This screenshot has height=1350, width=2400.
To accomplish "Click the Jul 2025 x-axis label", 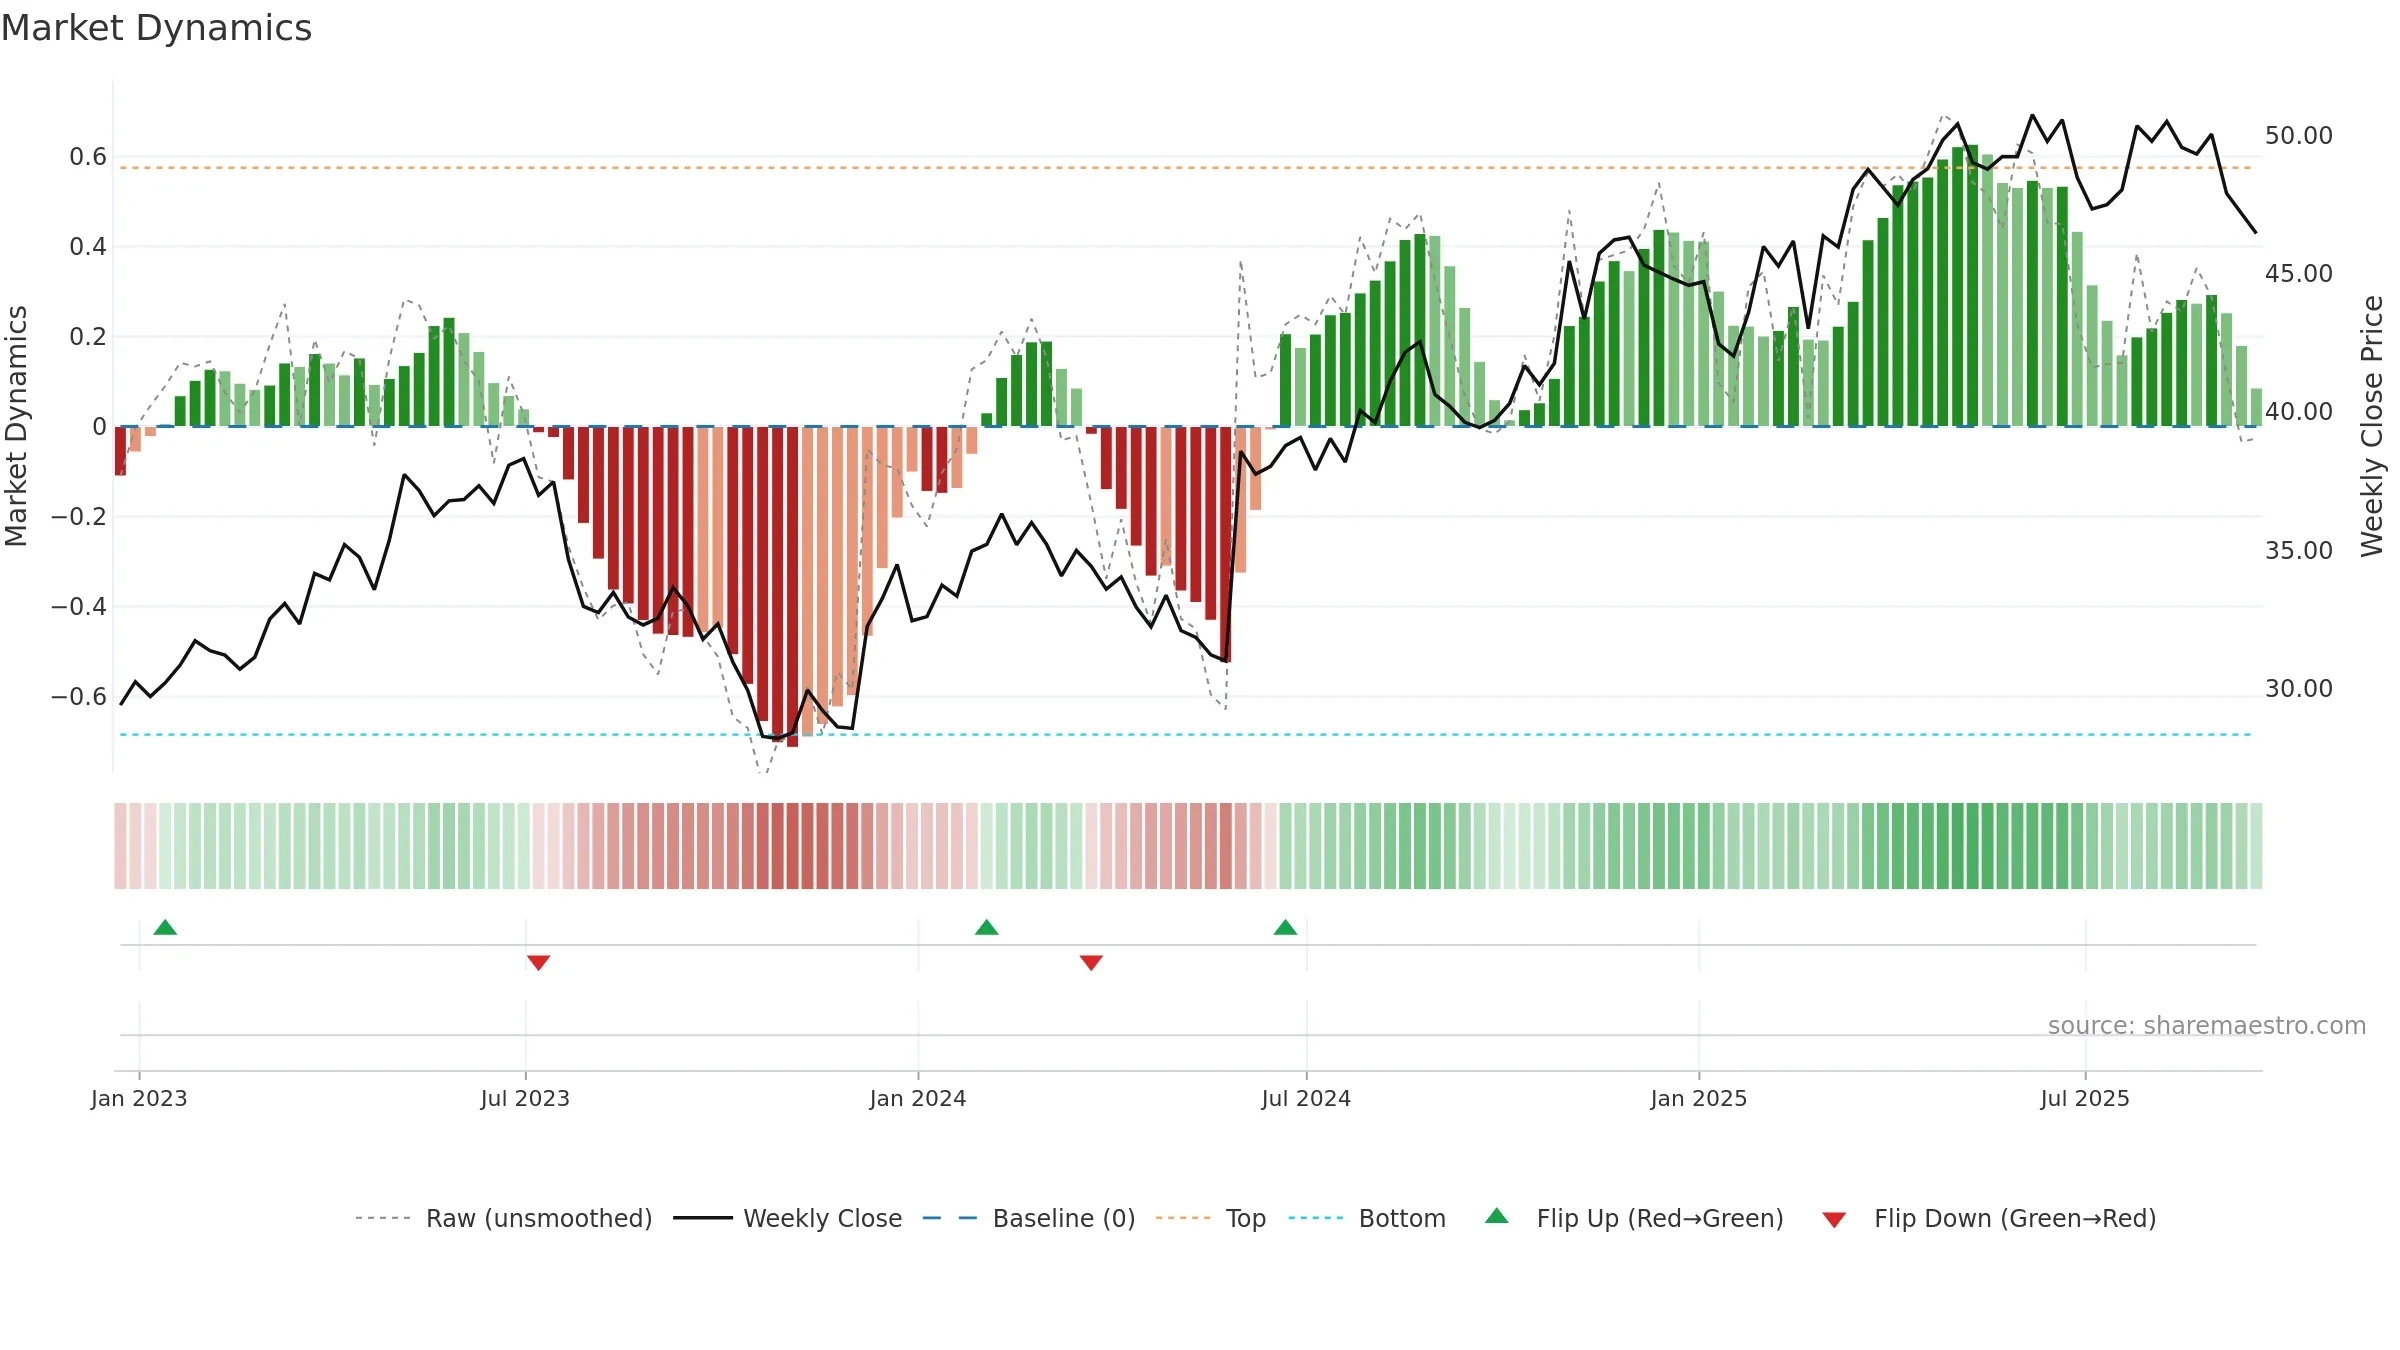I will click(2085, 1098).
